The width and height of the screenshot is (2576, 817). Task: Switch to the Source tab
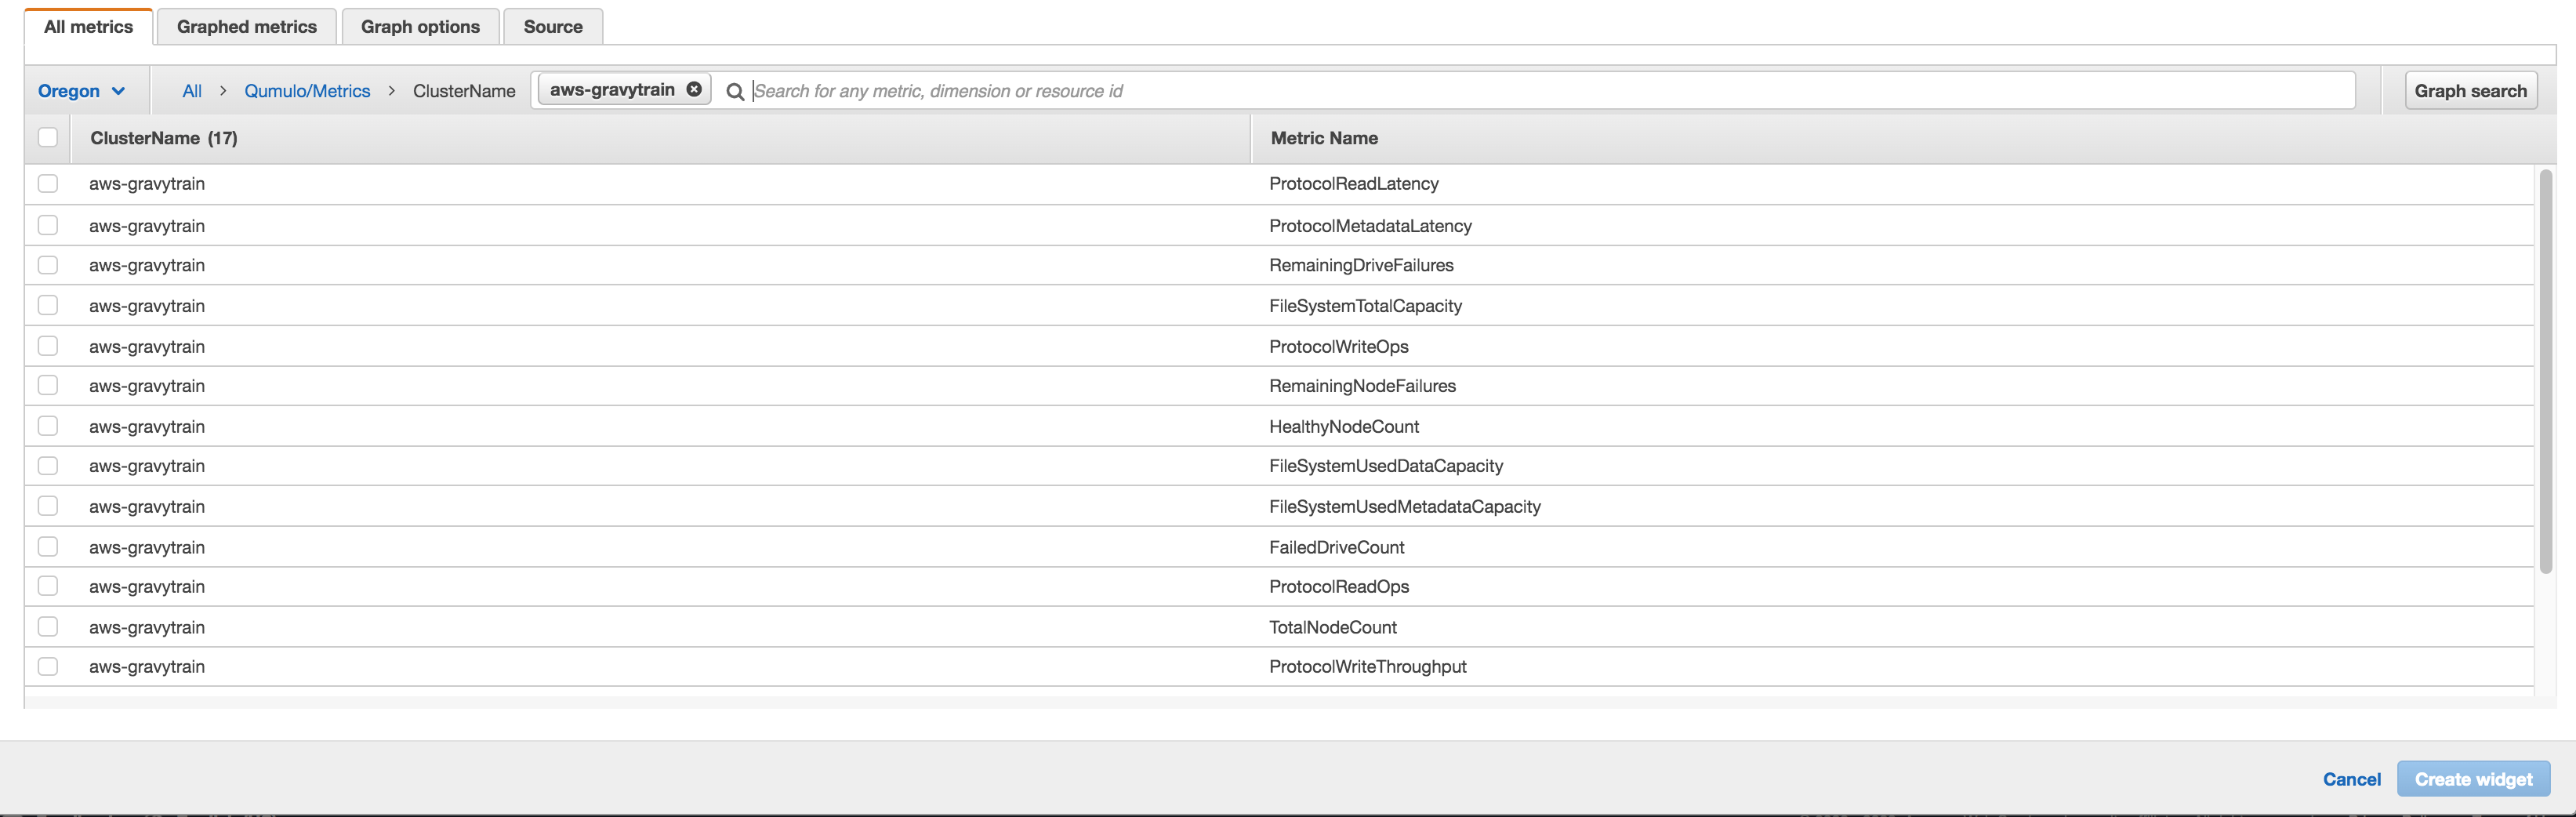[552, 26]
